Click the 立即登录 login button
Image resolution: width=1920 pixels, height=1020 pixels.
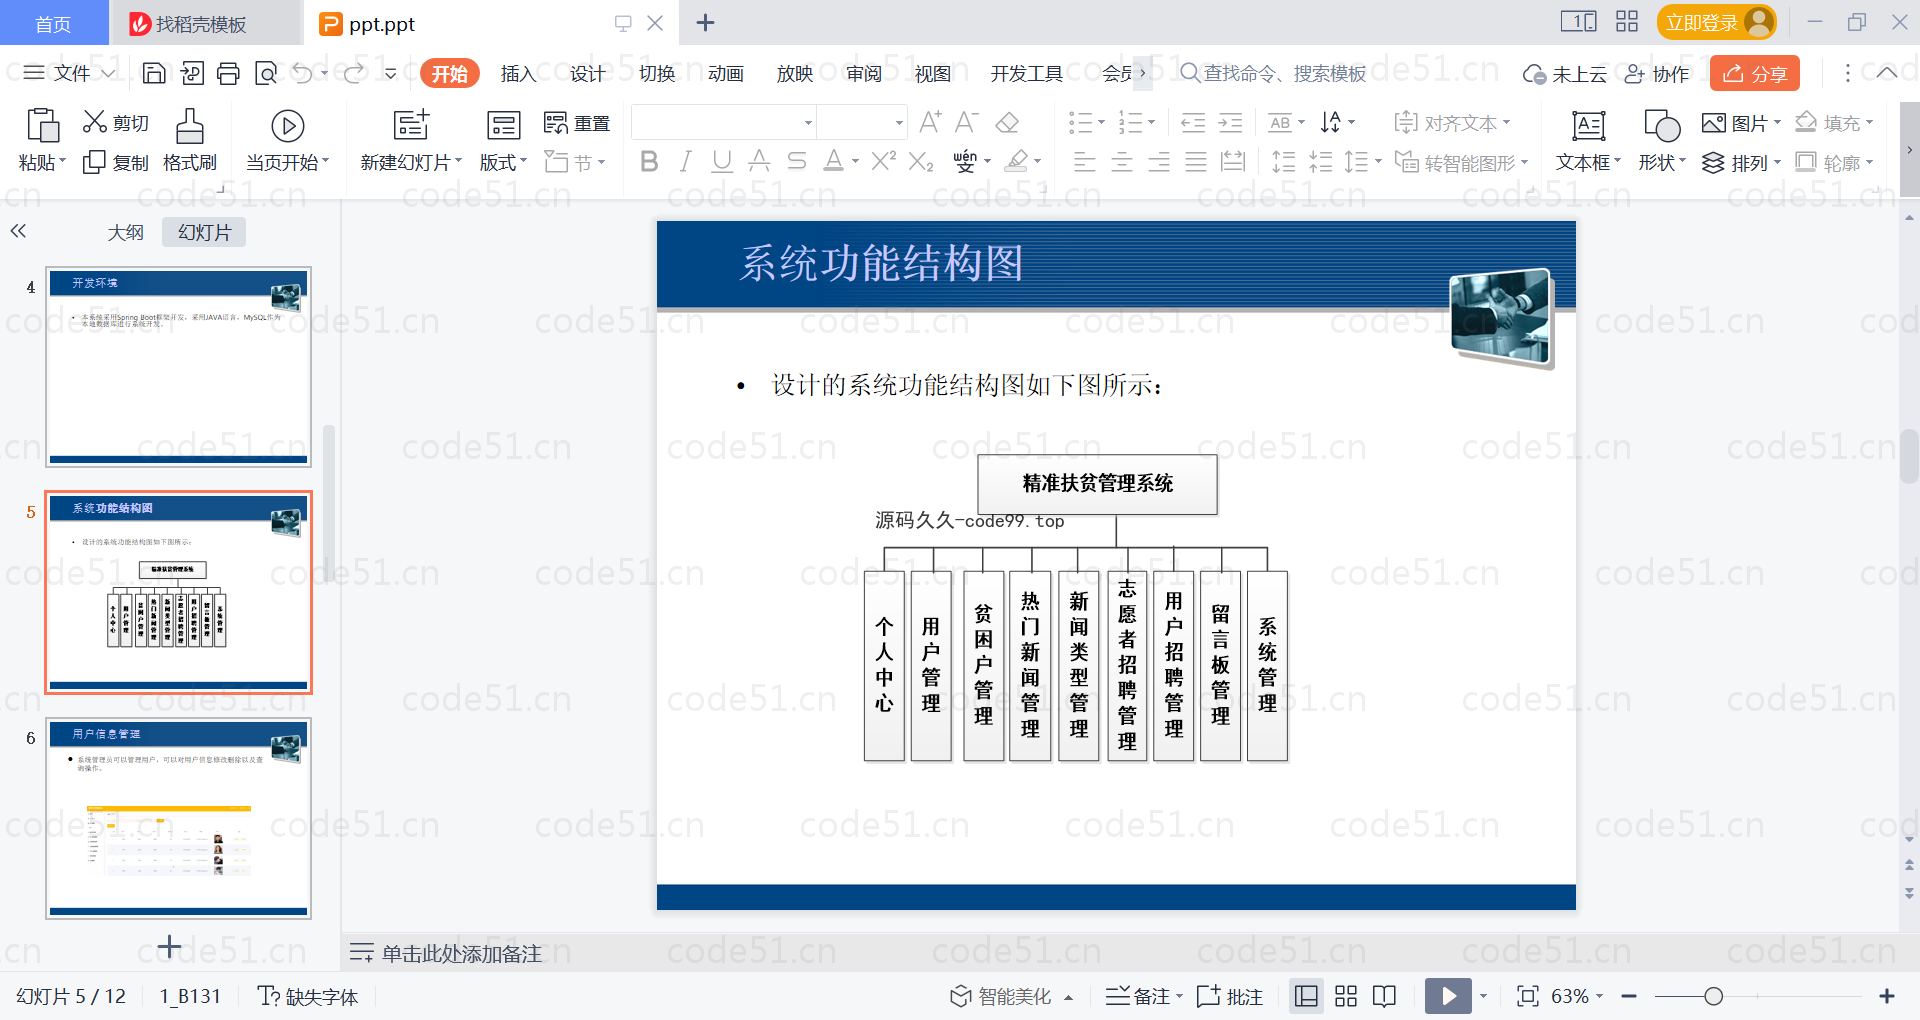(x=1716, y=22)
